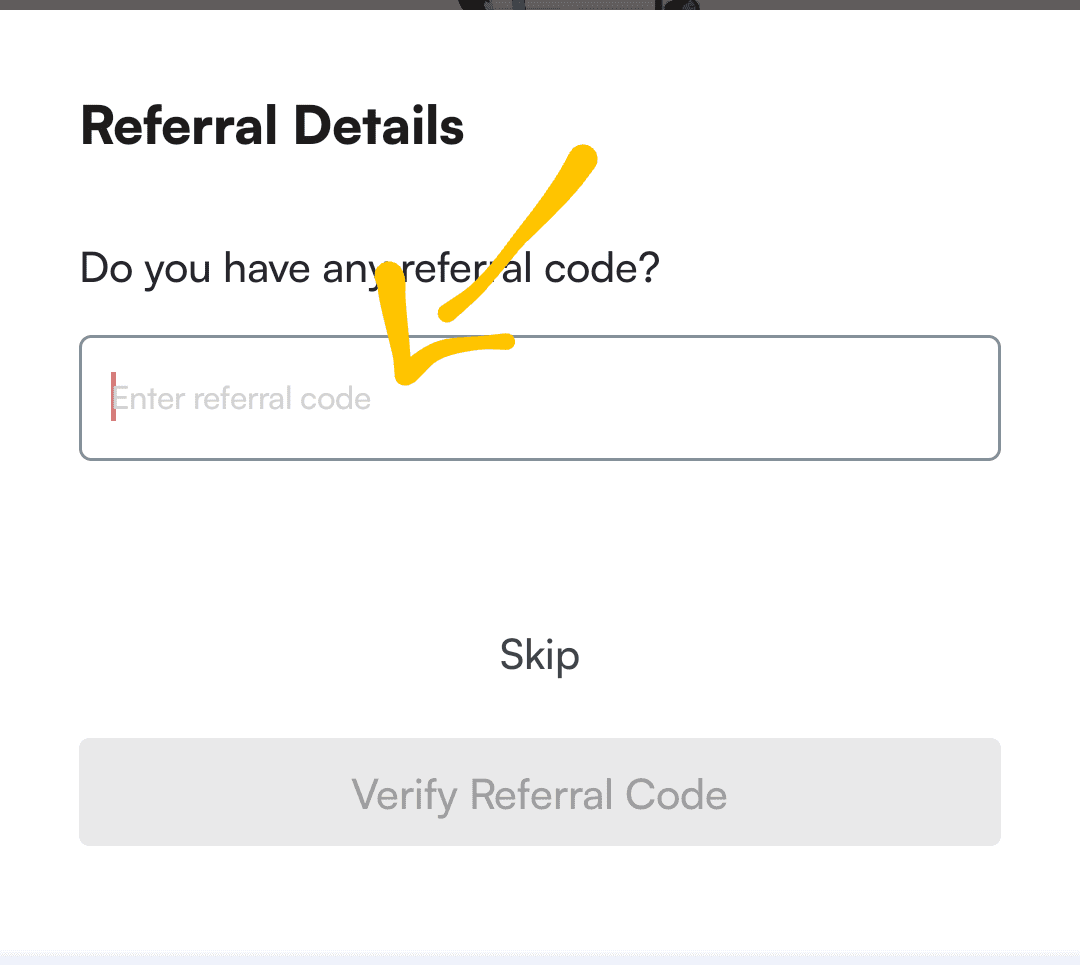Click the word "Verify" on the gray button

click(x=404, y=795)
